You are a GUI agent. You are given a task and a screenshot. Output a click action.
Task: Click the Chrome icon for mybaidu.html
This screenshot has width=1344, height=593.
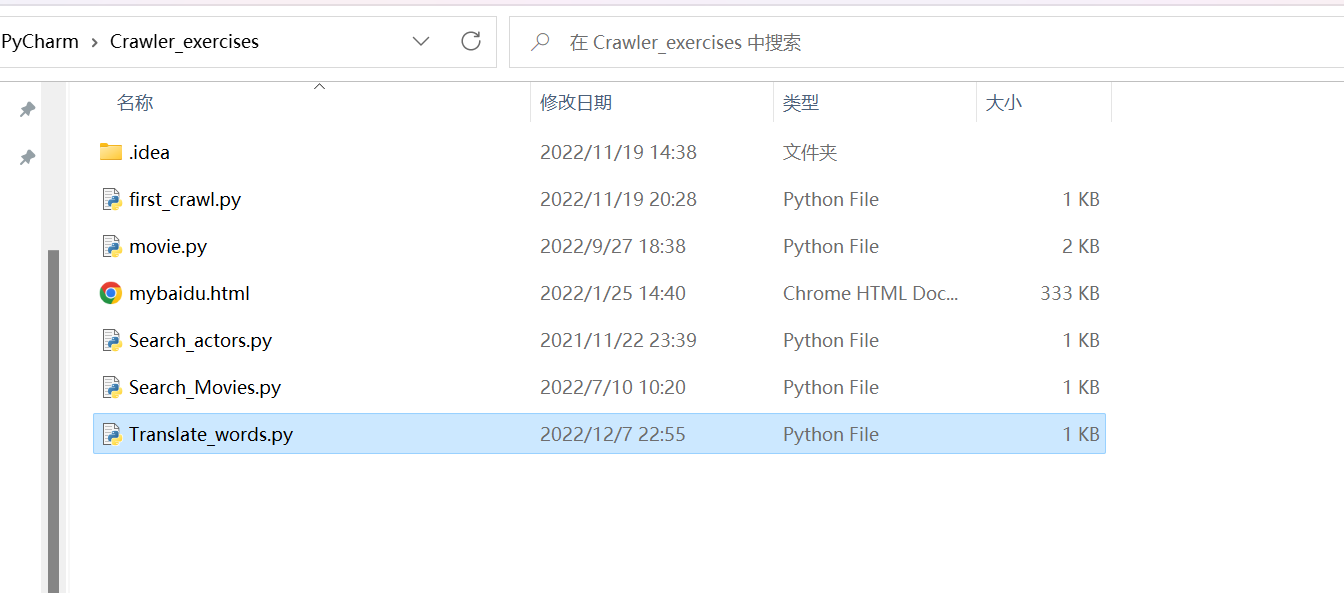point(111,293)
